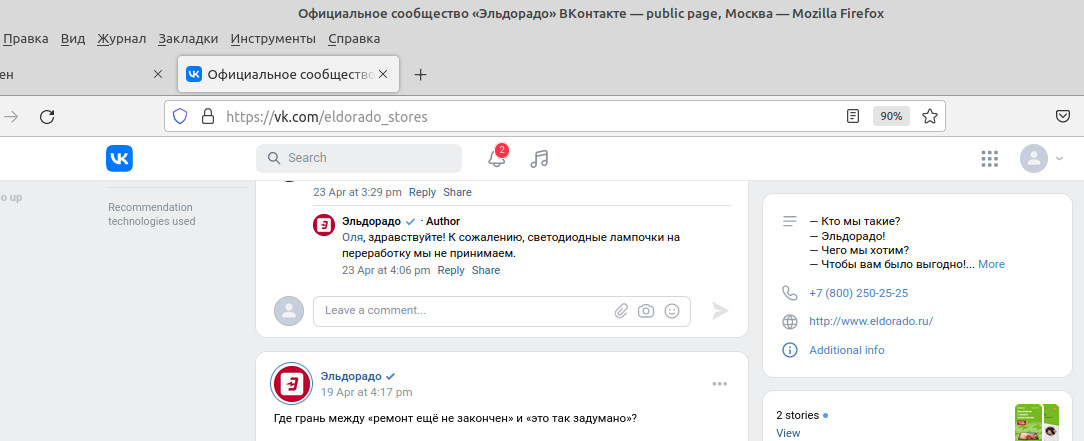Open Эльдорадо post avatar from 19 Apr
The width and height of the screenshot is (1084, 441).
click(x=291, y=384)
